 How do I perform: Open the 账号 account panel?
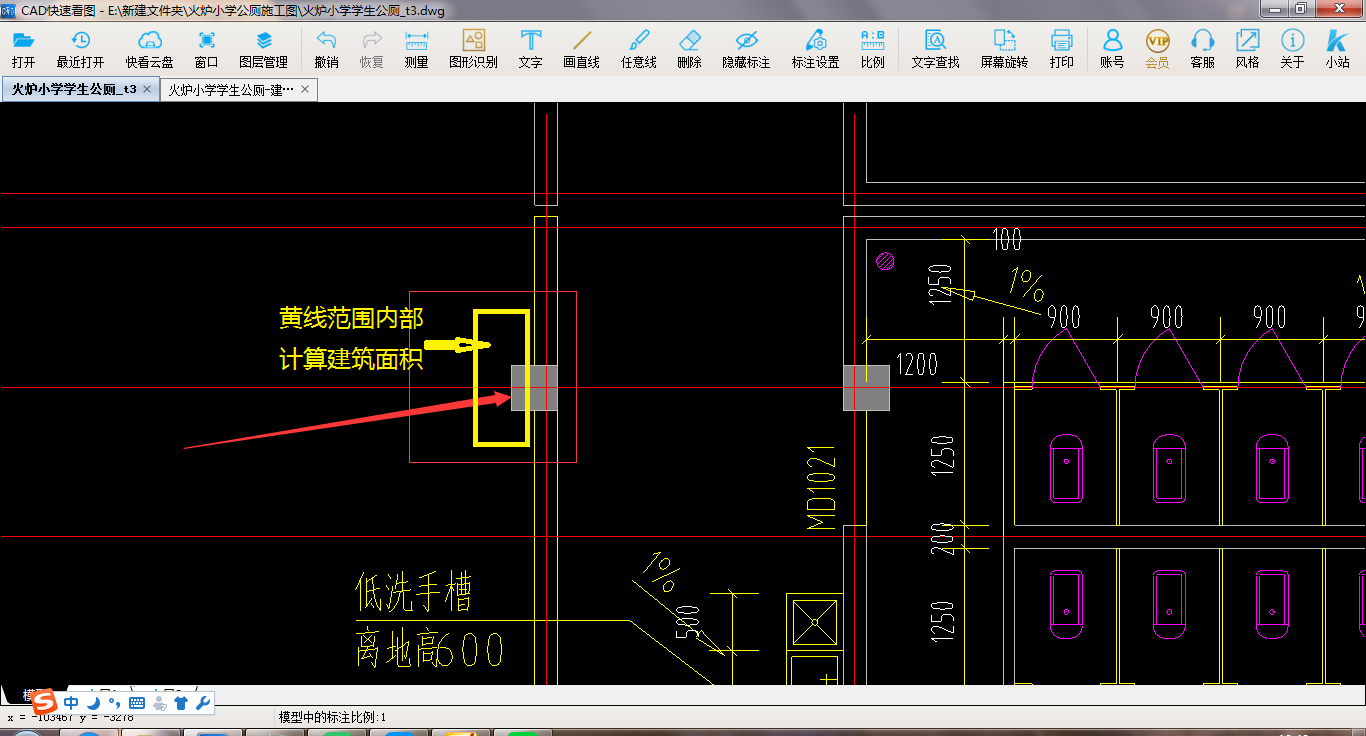(1112, 49)
